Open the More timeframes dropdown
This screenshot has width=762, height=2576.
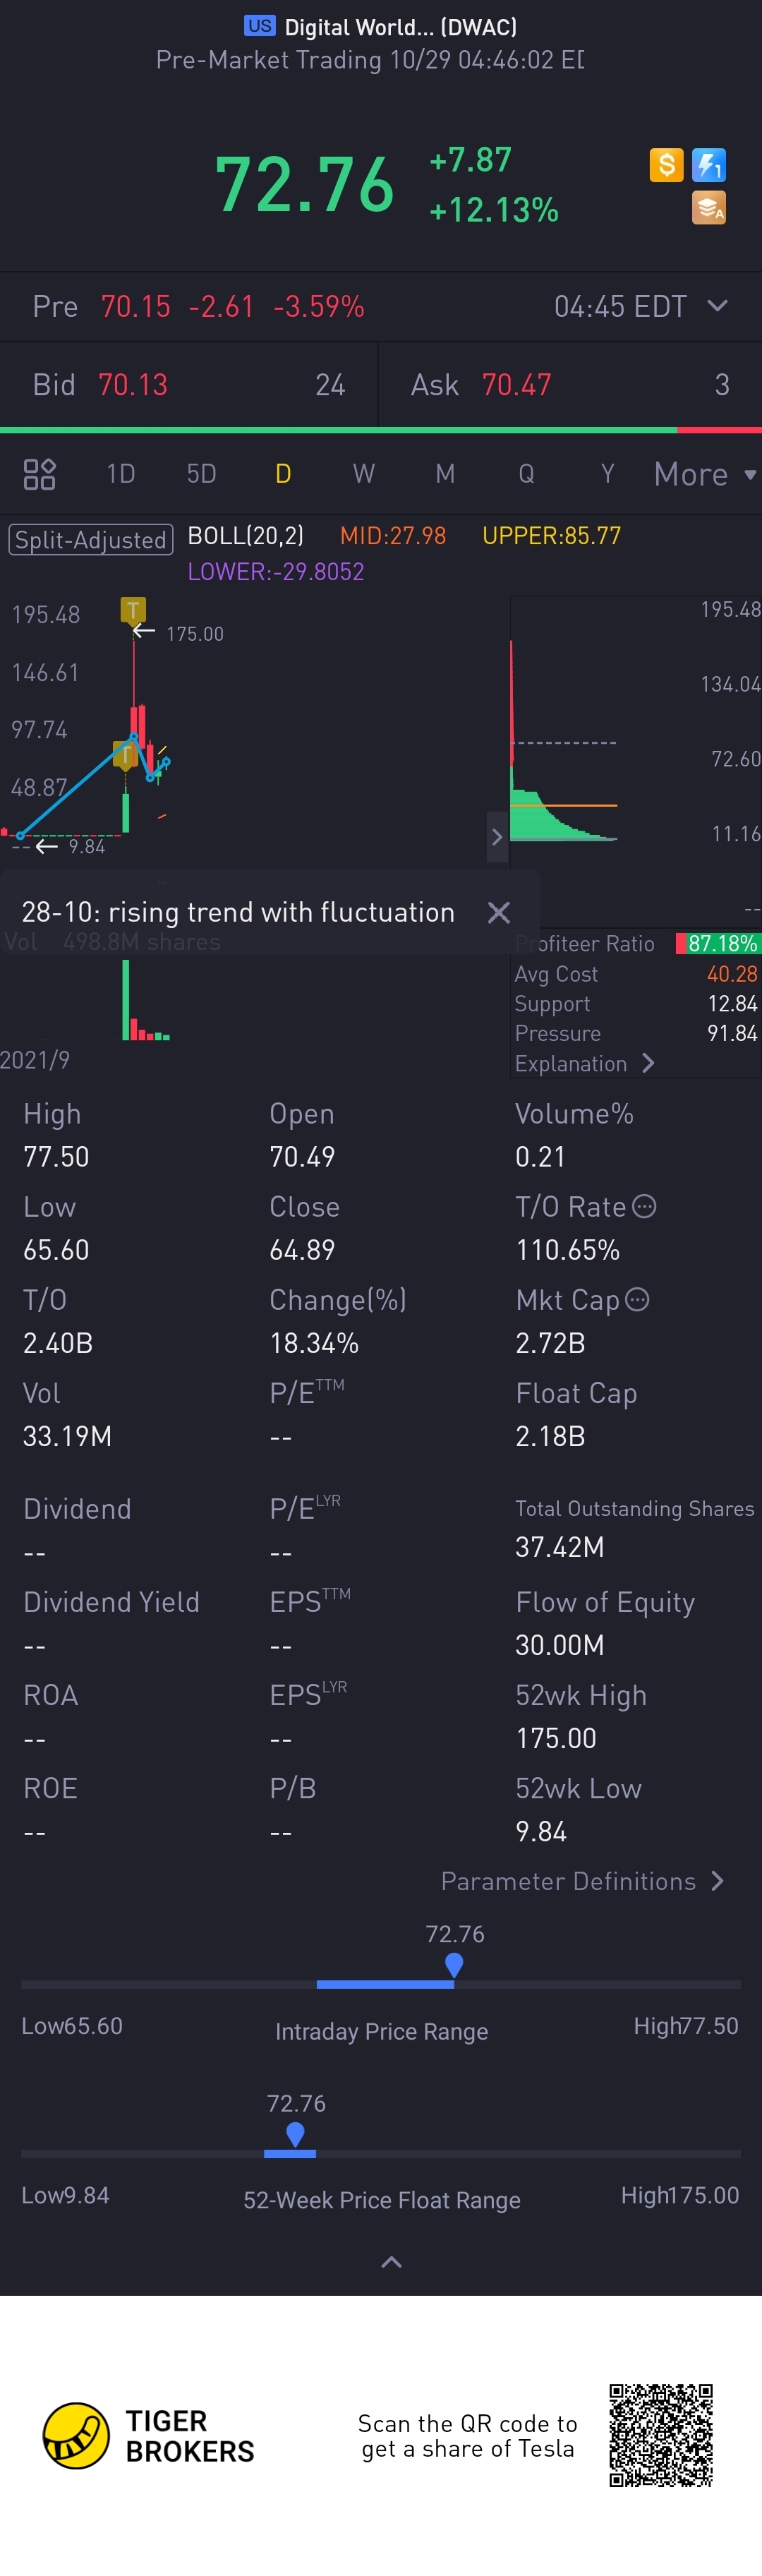[x=705, y=474]
